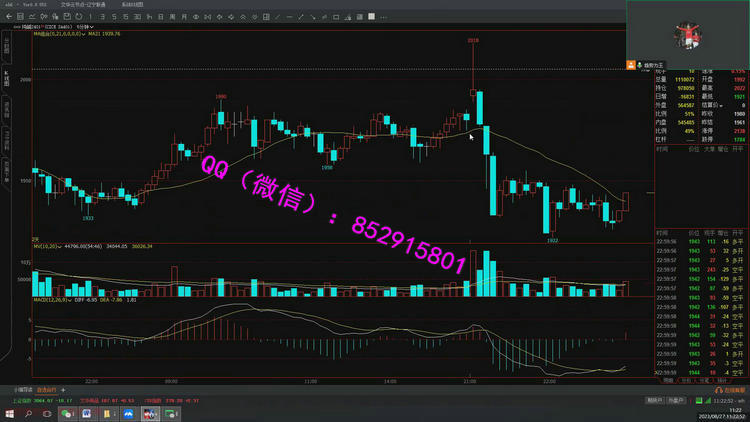Click the 2018 high price marker on chart
Screen dimensions: 750x422
(x=472, y=40)
